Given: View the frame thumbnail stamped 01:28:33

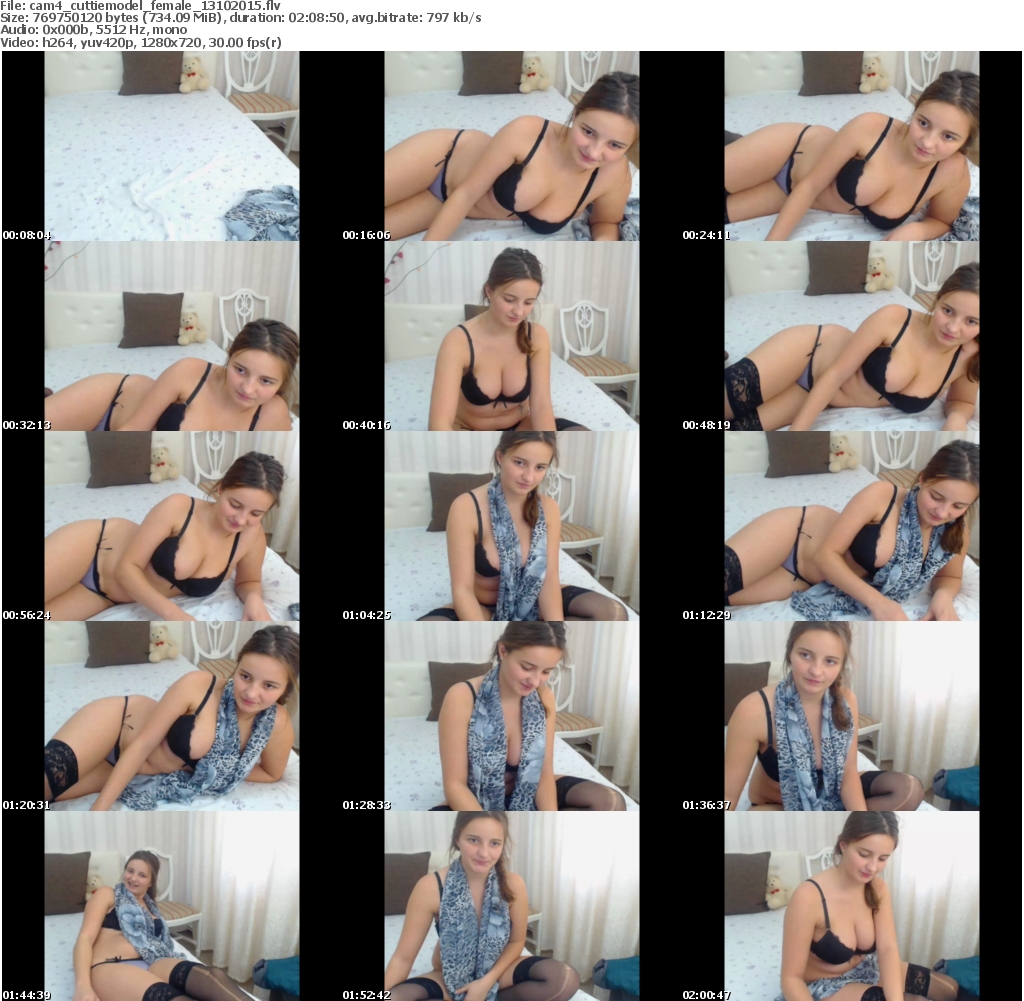Looking at the screenshot, I should coord(512,716).
